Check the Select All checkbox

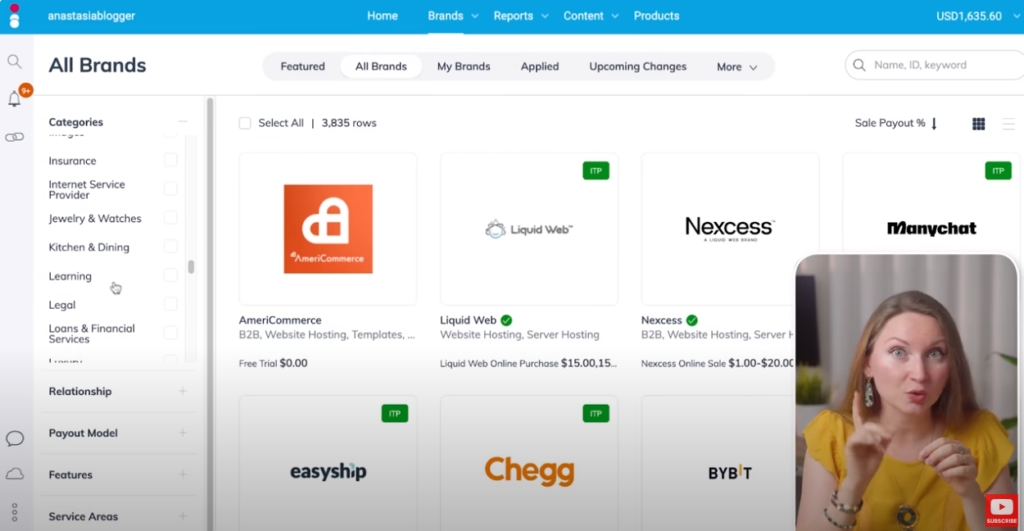[x=245, y=123]
